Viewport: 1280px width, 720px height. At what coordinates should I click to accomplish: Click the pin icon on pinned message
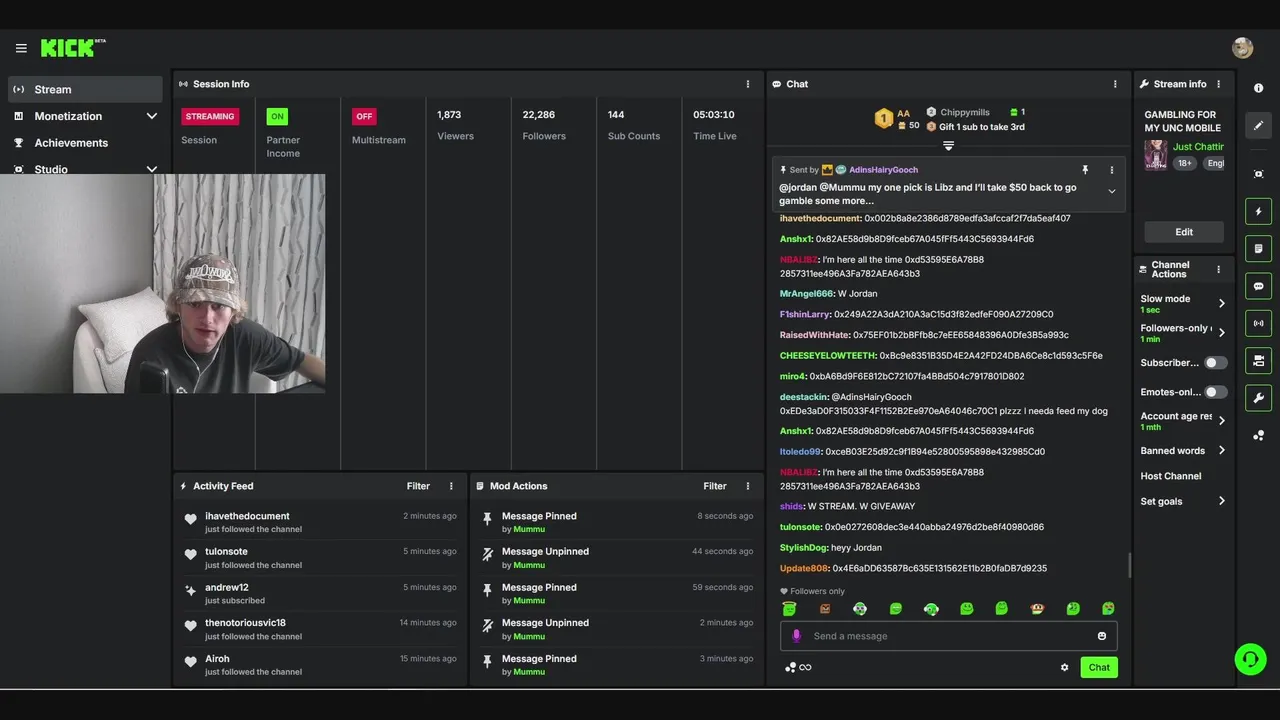[1085, 170]
